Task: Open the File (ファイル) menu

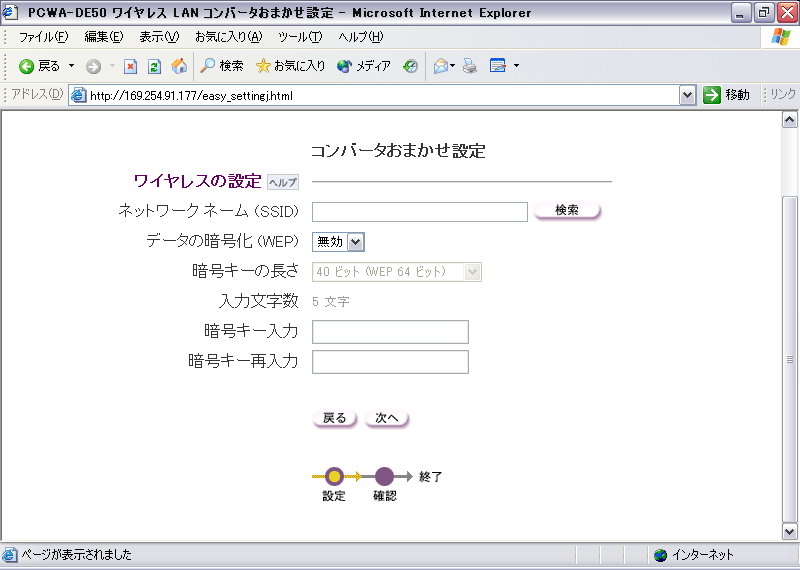Action: (x=43, y=37)
